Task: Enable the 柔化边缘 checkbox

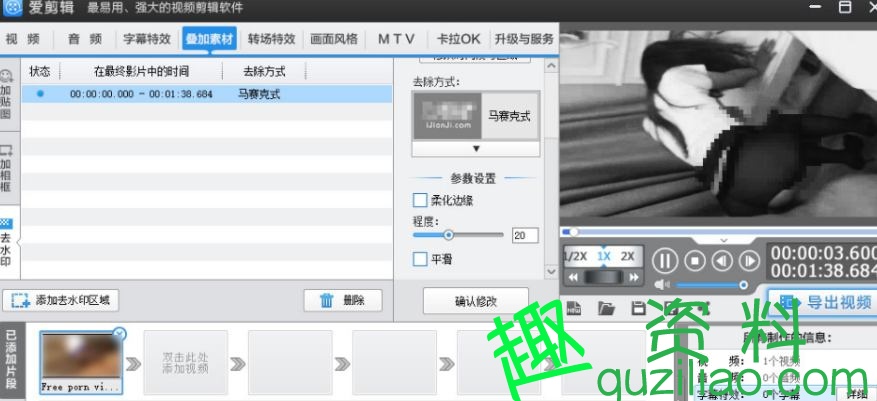Action: 419,200
